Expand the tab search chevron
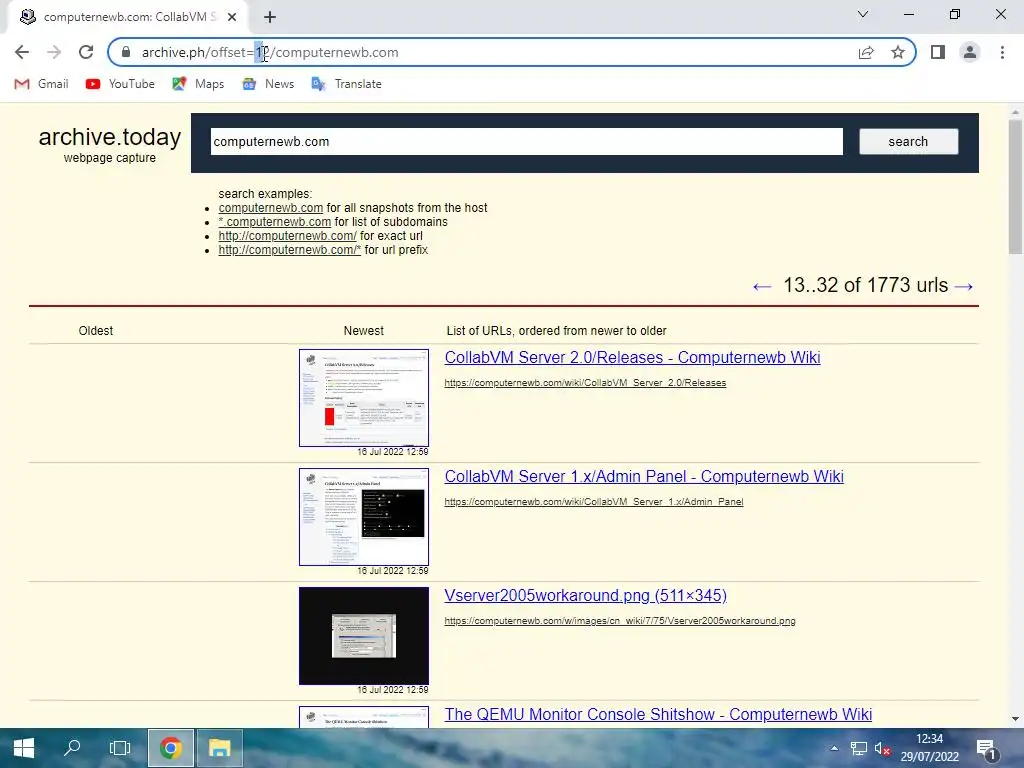The height and width of the screenshot is (768, 1024). pyautogui.click(x=863, y=14)
